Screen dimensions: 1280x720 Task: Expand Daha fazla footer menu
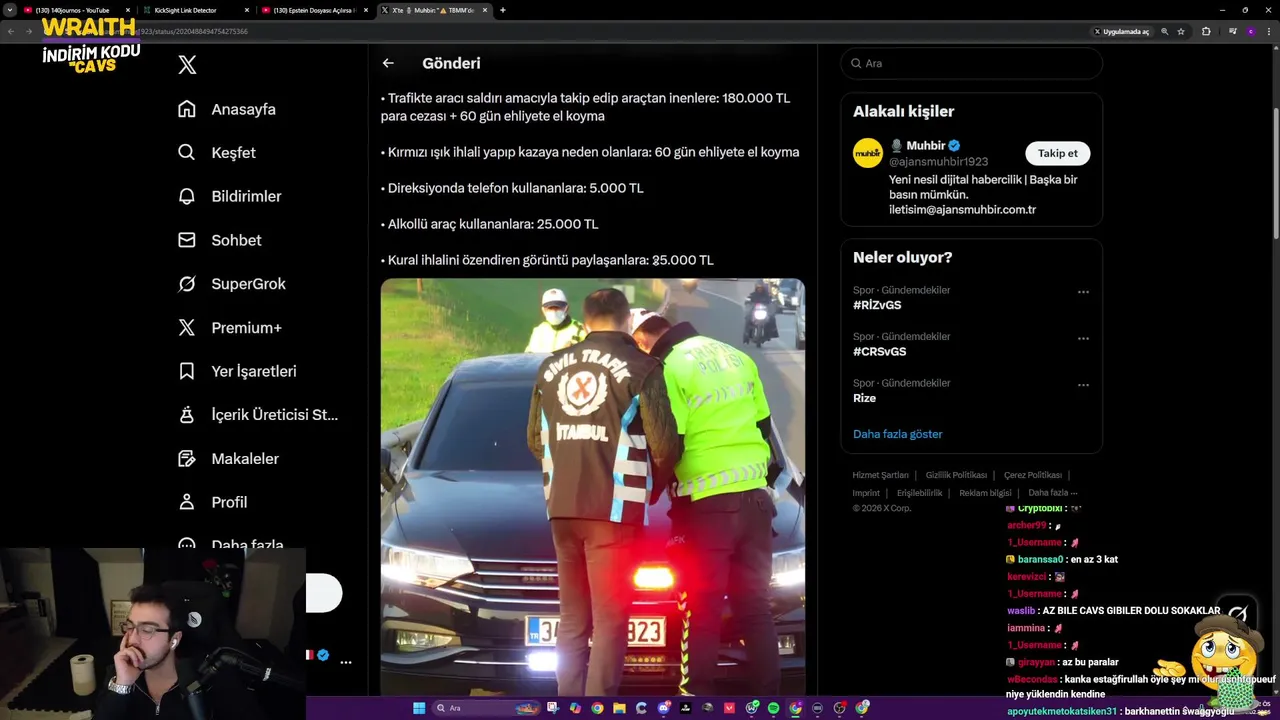[x=1052, y=492]
